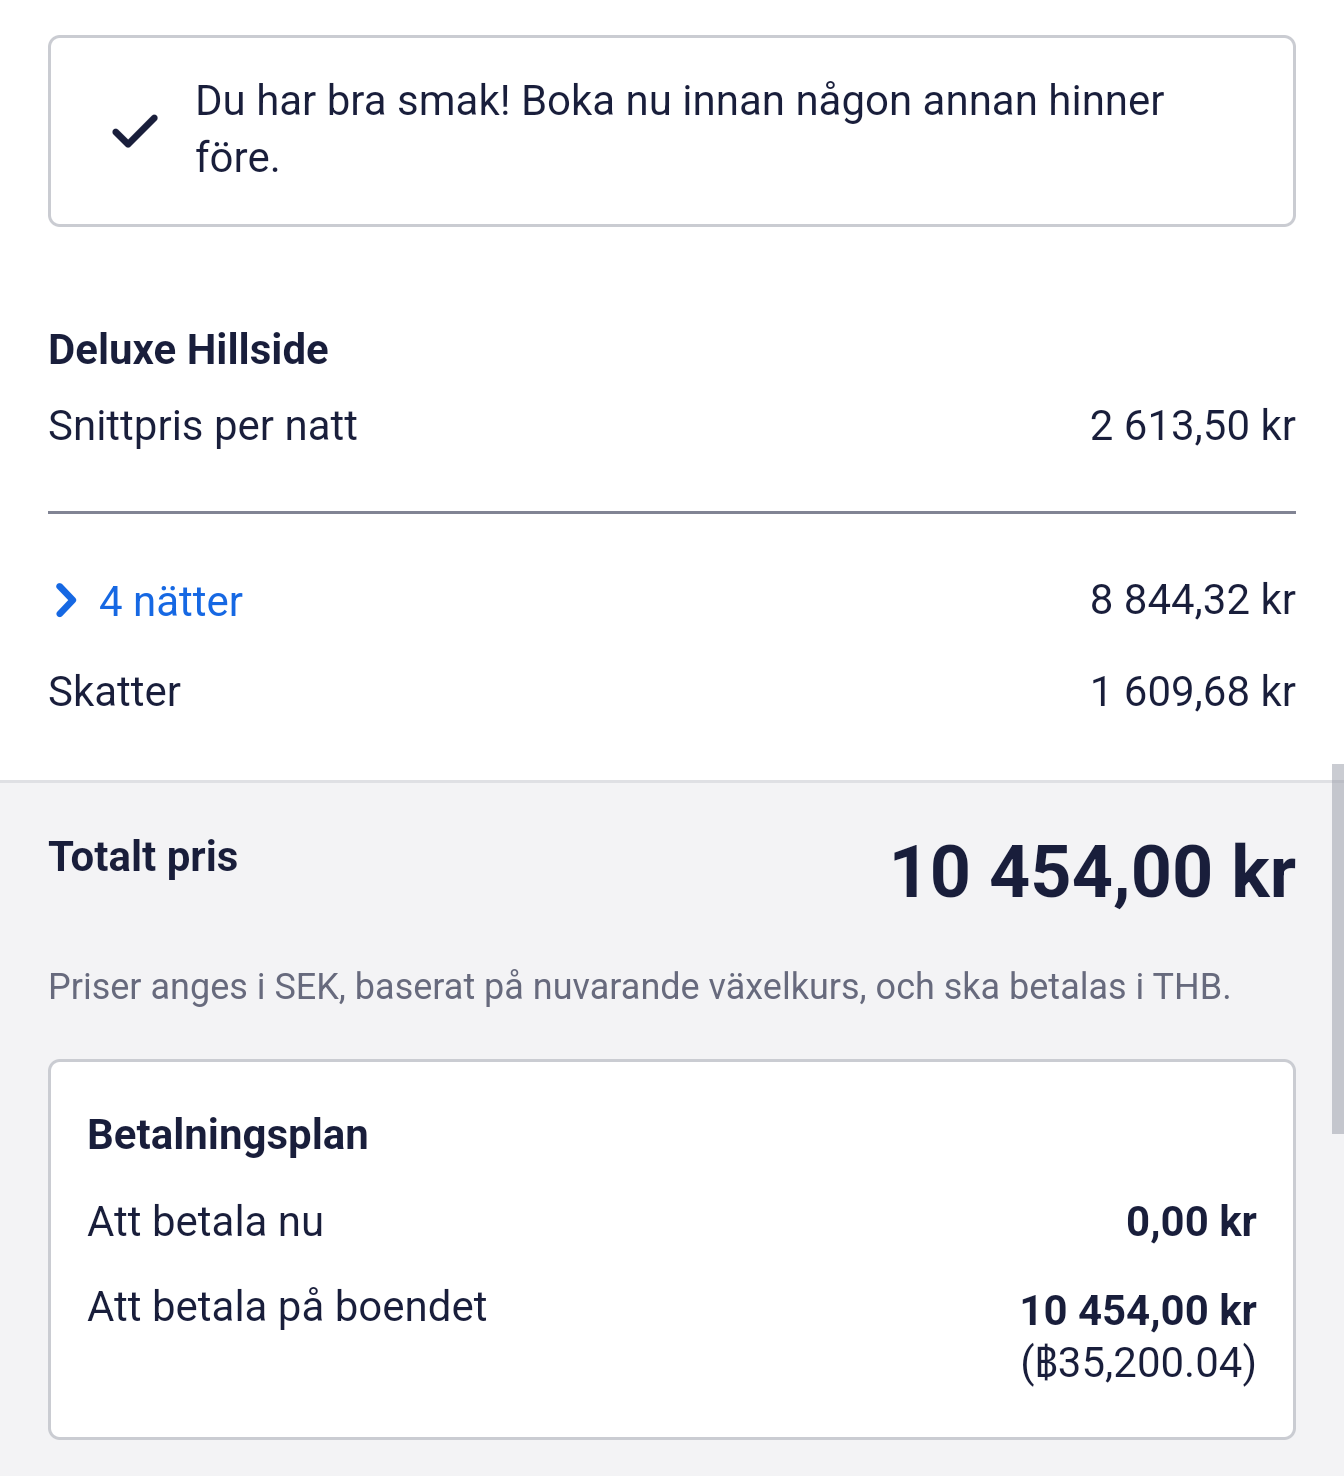Expand the chevron next to 4 nätter

pyautogui.click(x=66, y=601)
